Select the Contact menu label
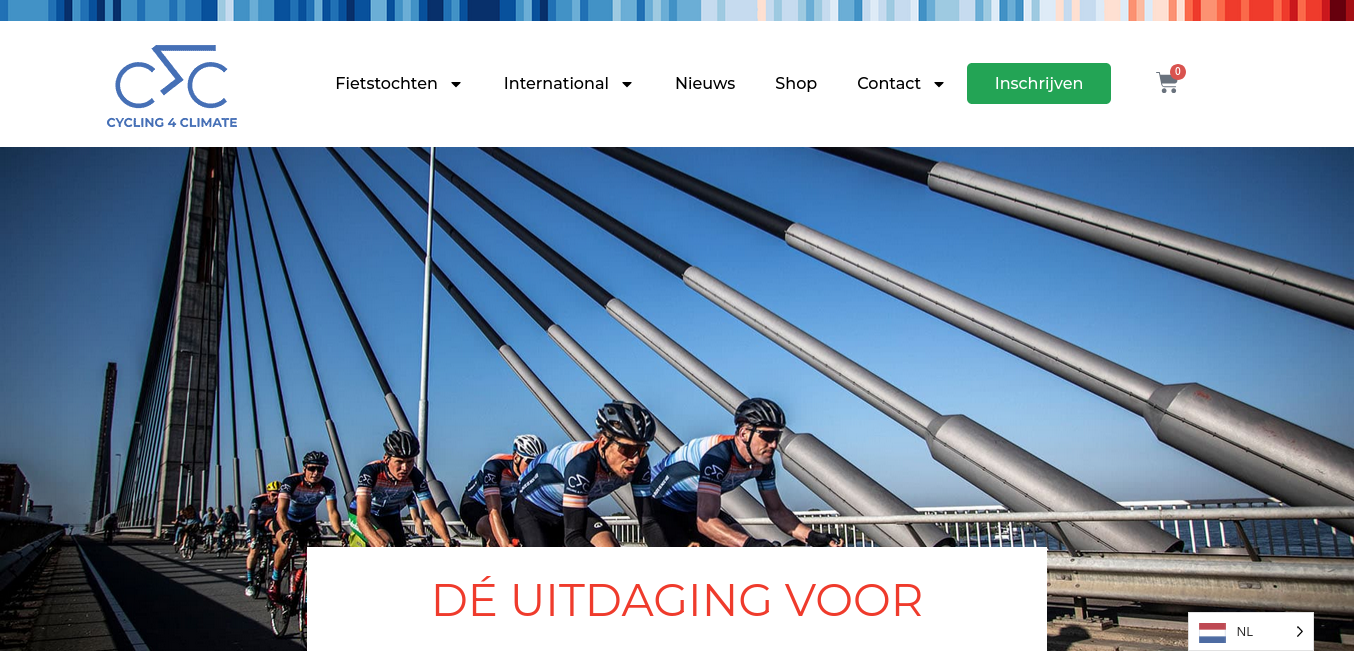 click(889, 83)
